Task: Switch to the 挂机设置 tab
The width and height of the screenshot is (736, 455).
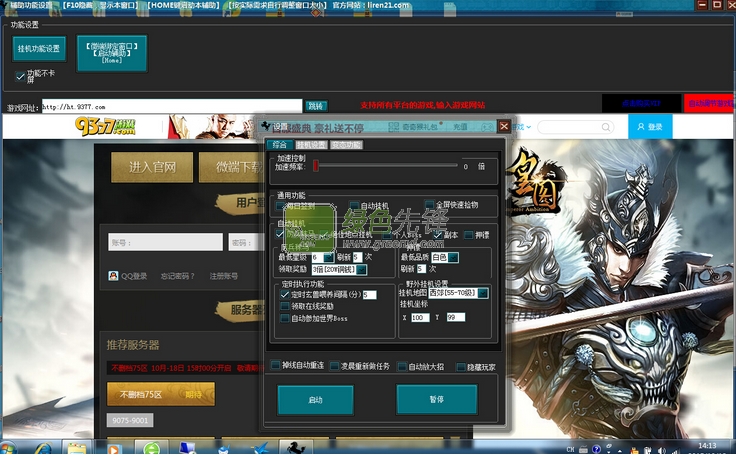Action: click(311, 145)
